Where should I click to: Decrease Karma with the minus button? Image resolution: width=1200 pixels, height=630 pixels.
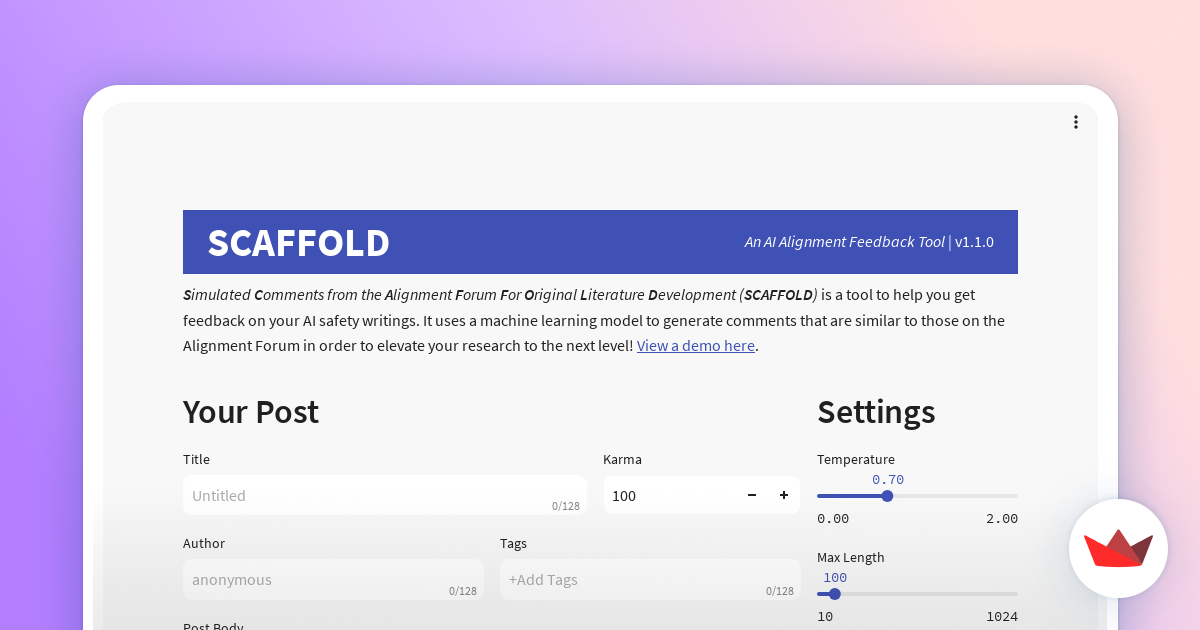coord(752,495)
